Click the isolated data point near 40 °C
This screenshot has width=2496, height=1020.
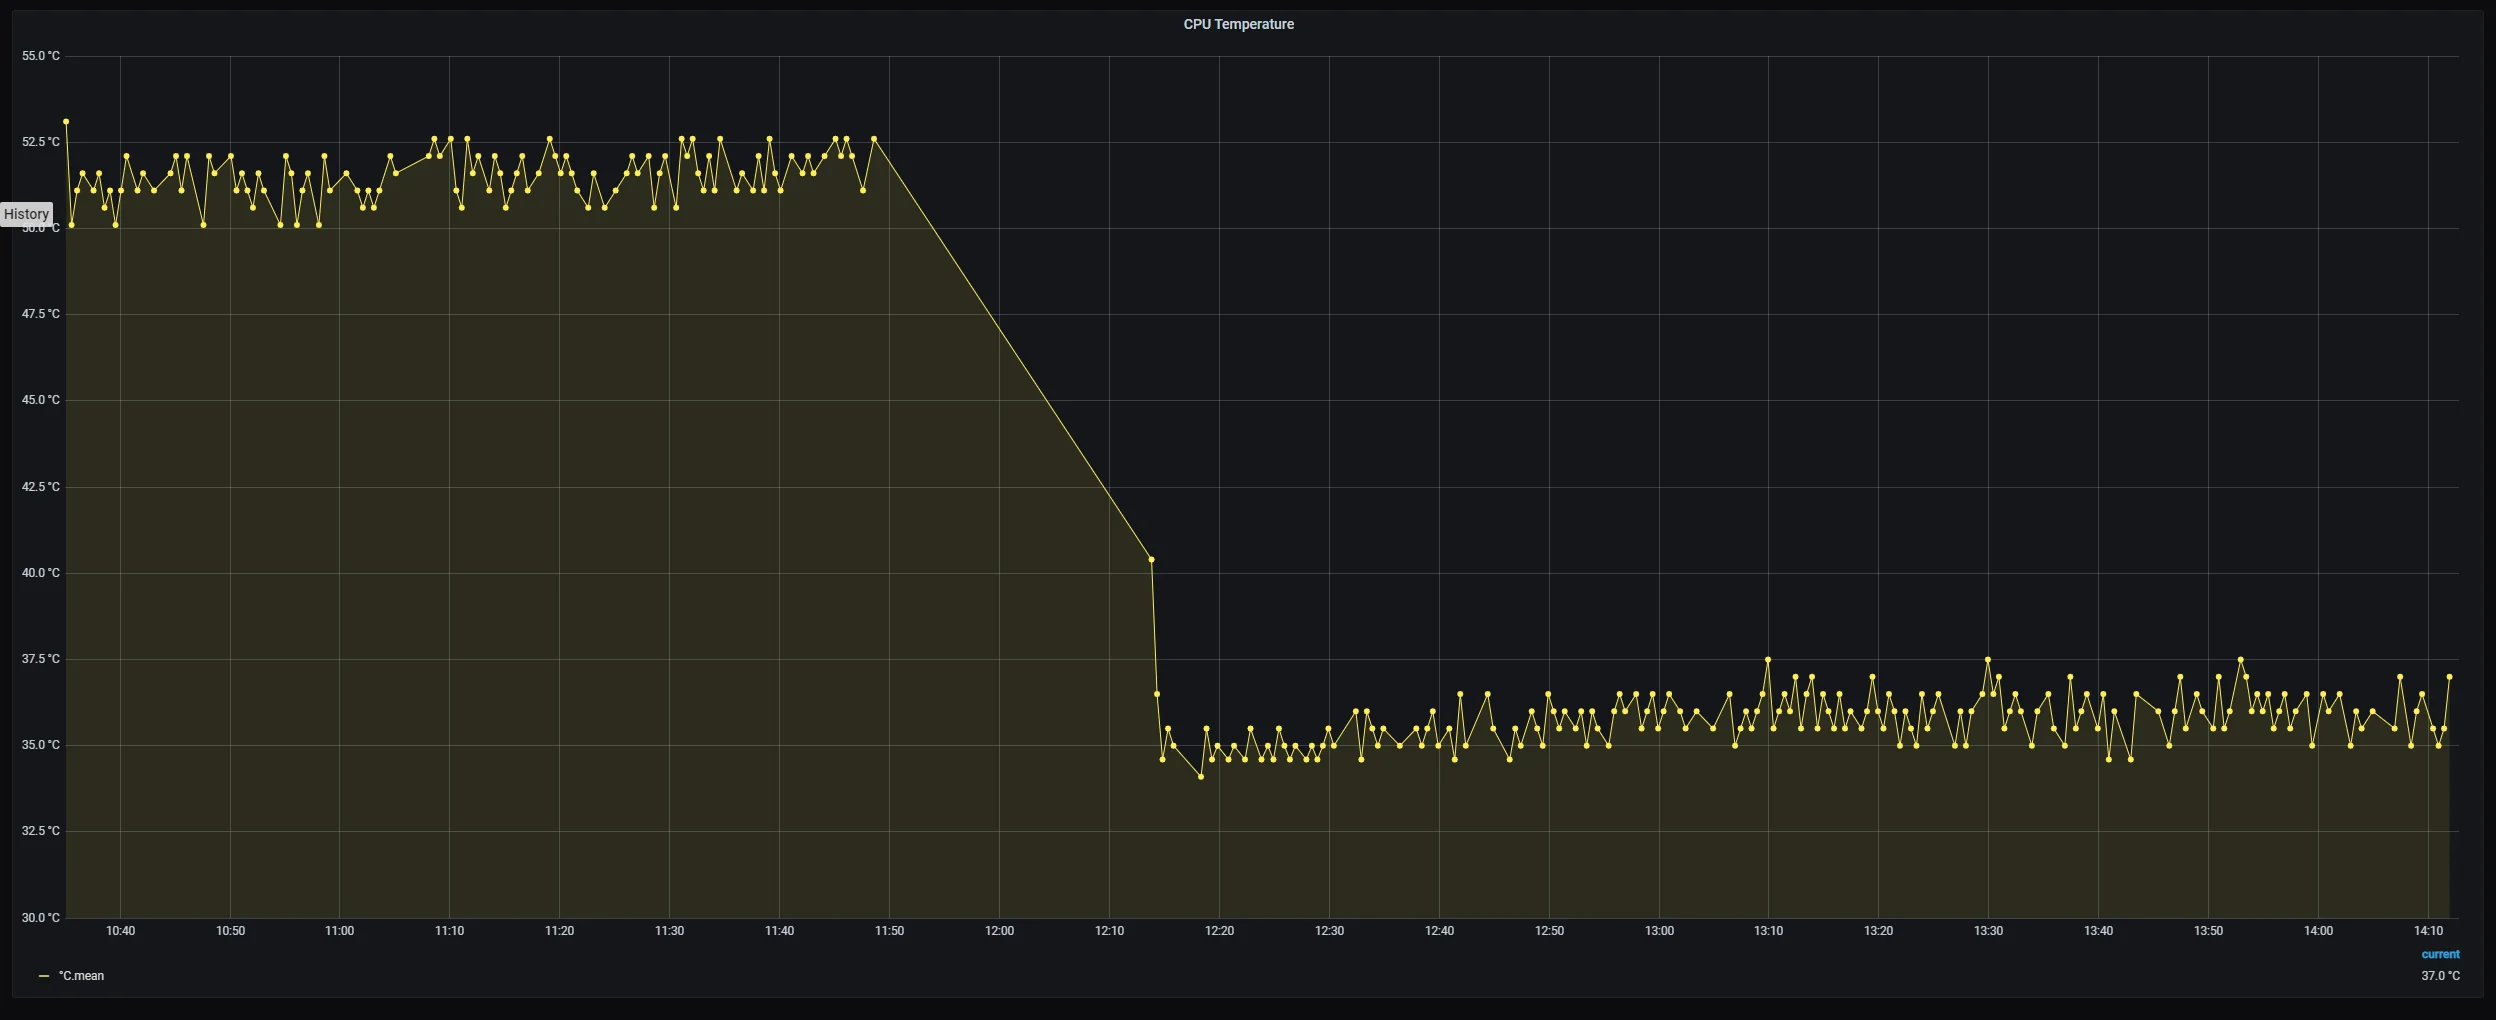click(x=1152, y=560)
